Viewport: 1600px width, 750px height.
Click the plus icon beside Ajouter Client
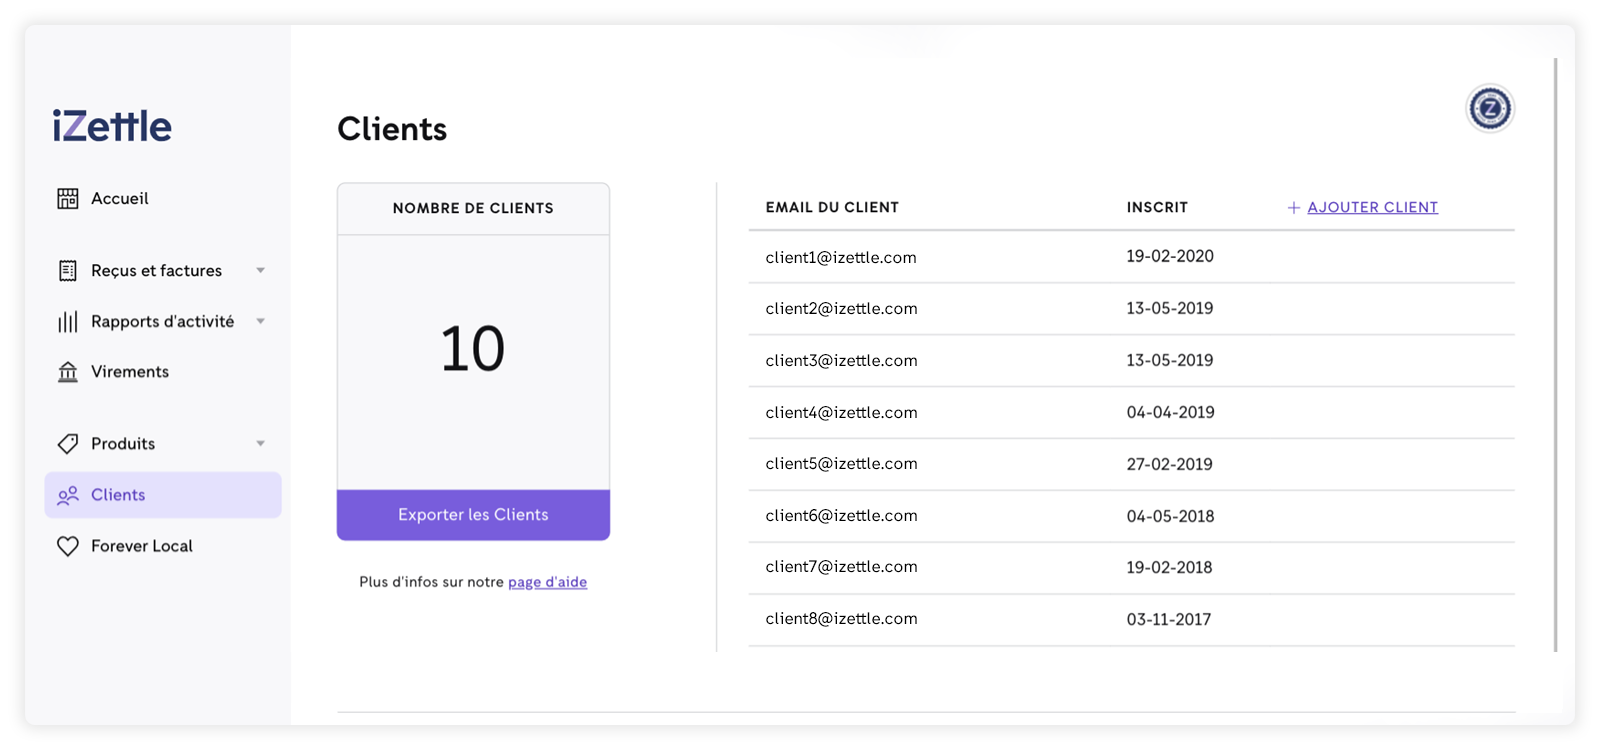pos(1294,208)
